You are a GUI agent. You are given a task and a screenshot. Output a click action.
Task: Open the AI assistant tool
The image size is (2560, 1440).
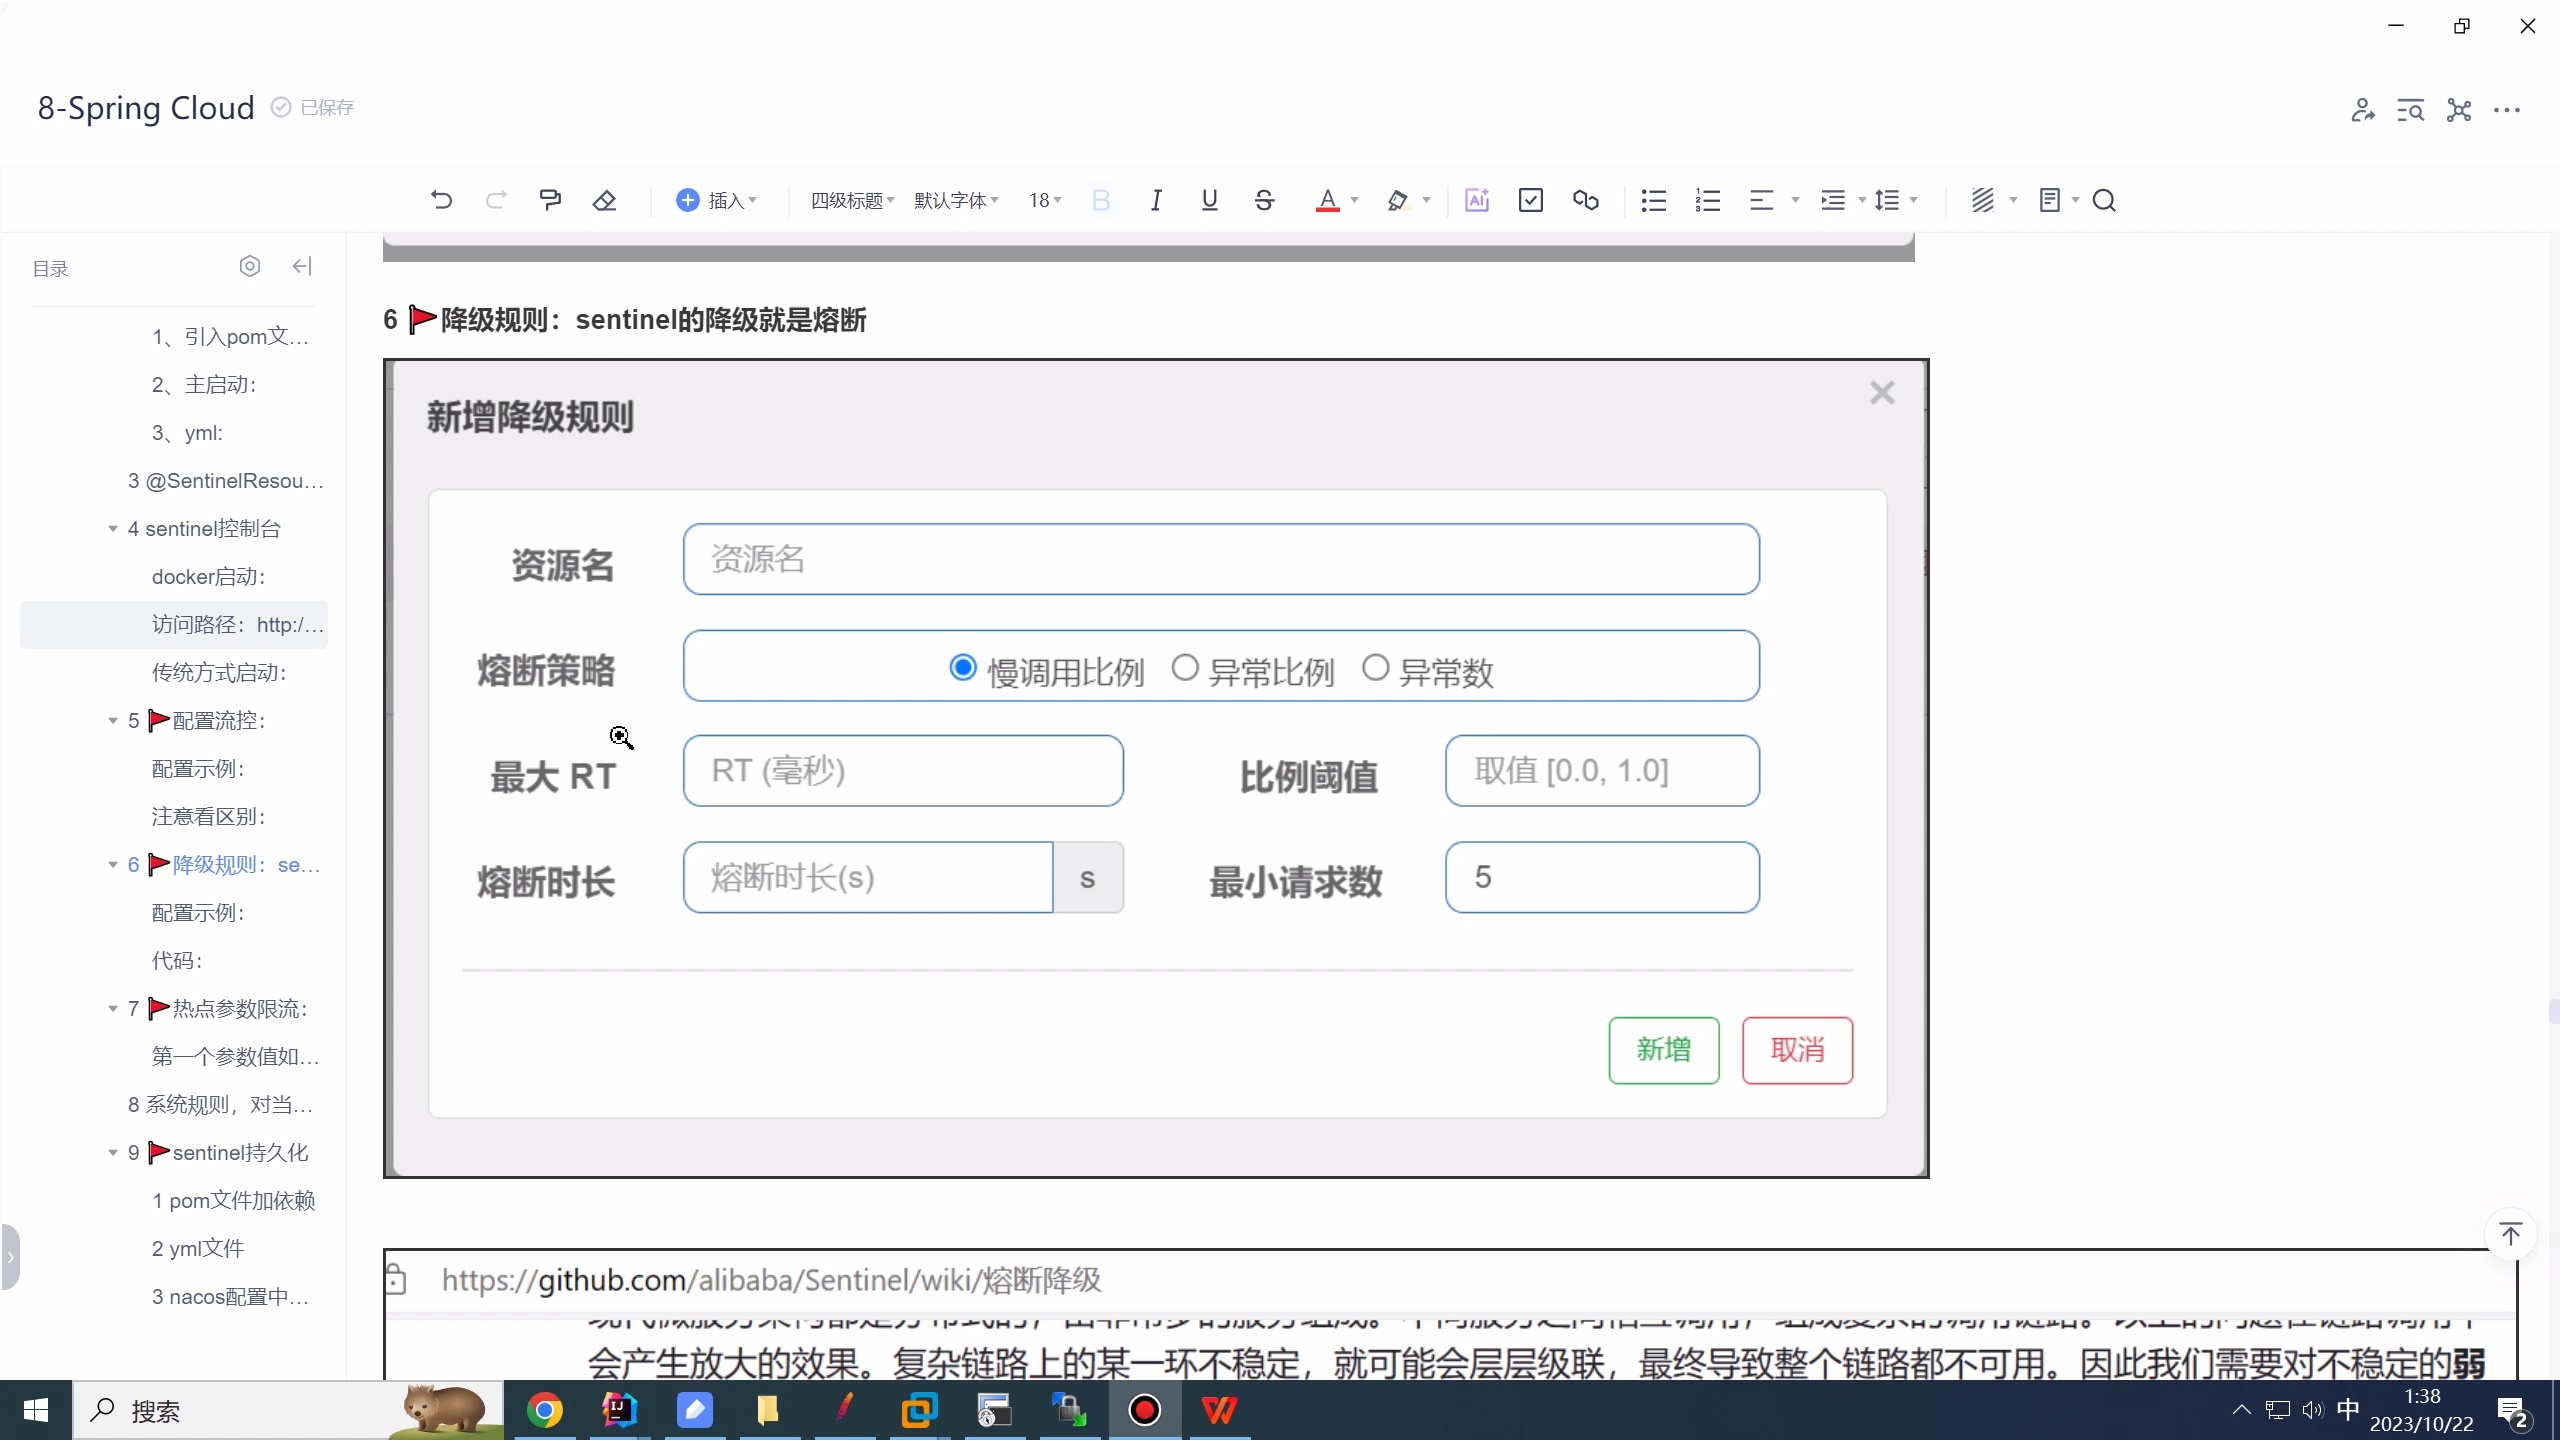1478,200
